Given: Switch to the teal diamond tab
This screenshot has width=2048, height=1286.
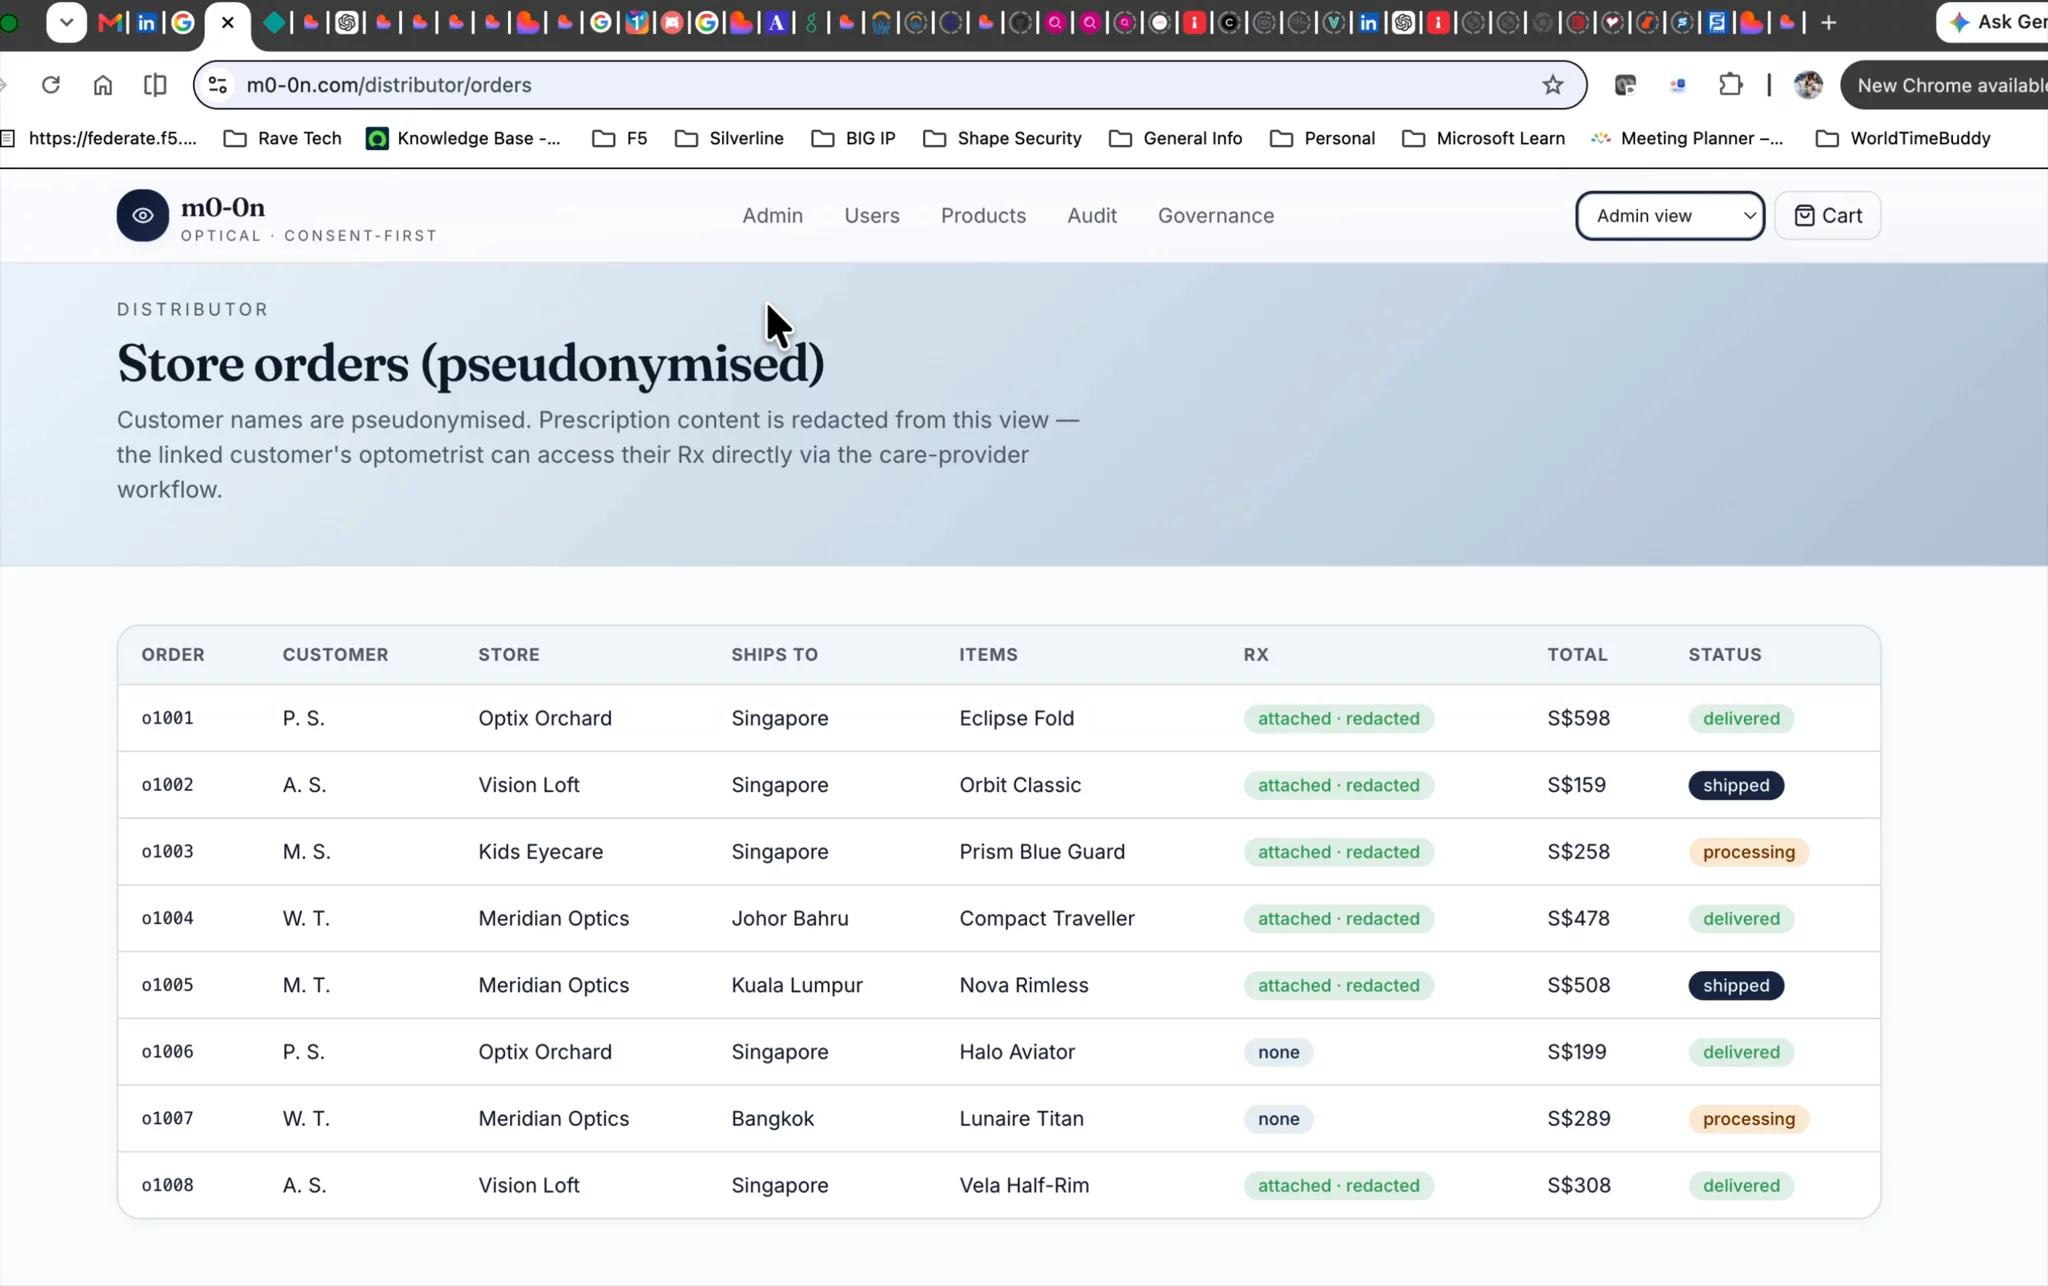Looking at the screenshot, I should pos(273,22).
